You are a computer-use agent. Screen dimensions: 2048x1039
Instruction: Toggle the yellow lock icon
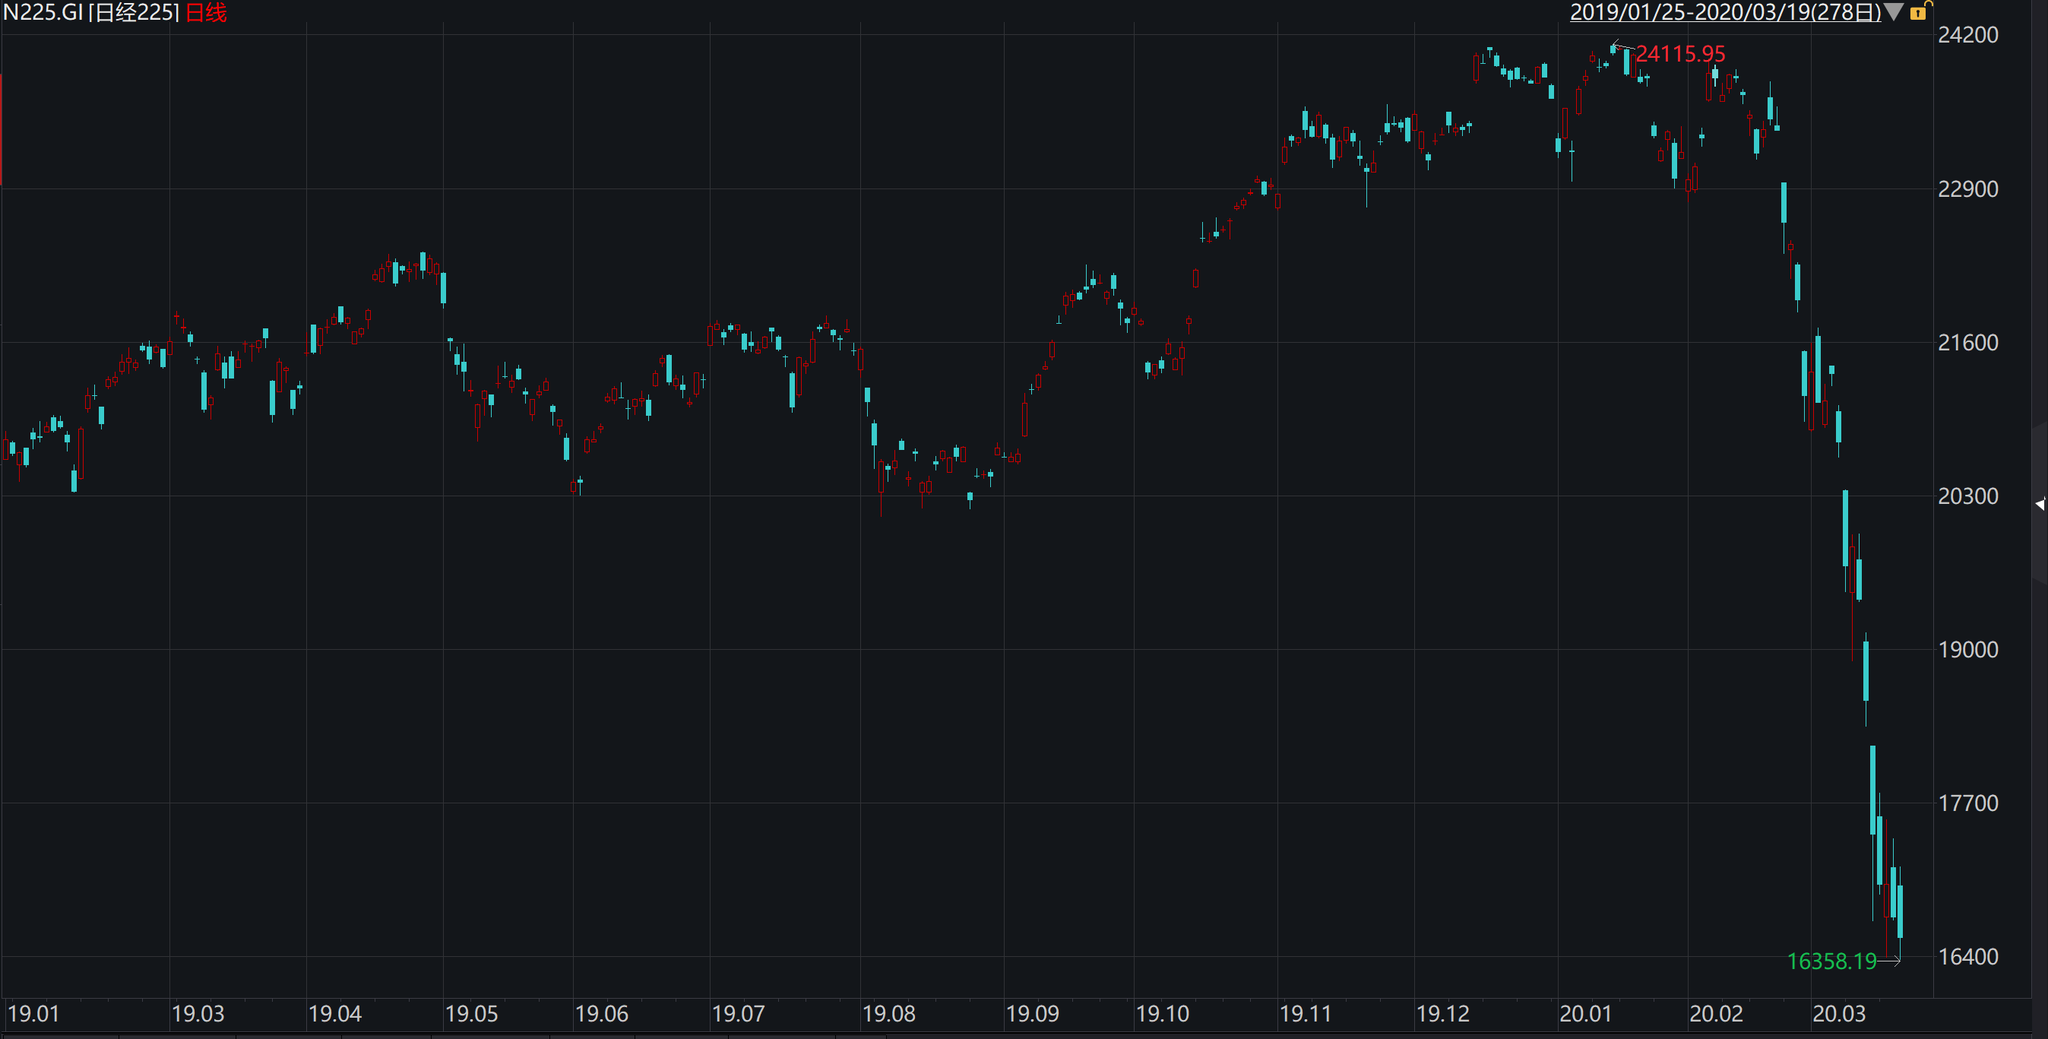(1918, 13)
